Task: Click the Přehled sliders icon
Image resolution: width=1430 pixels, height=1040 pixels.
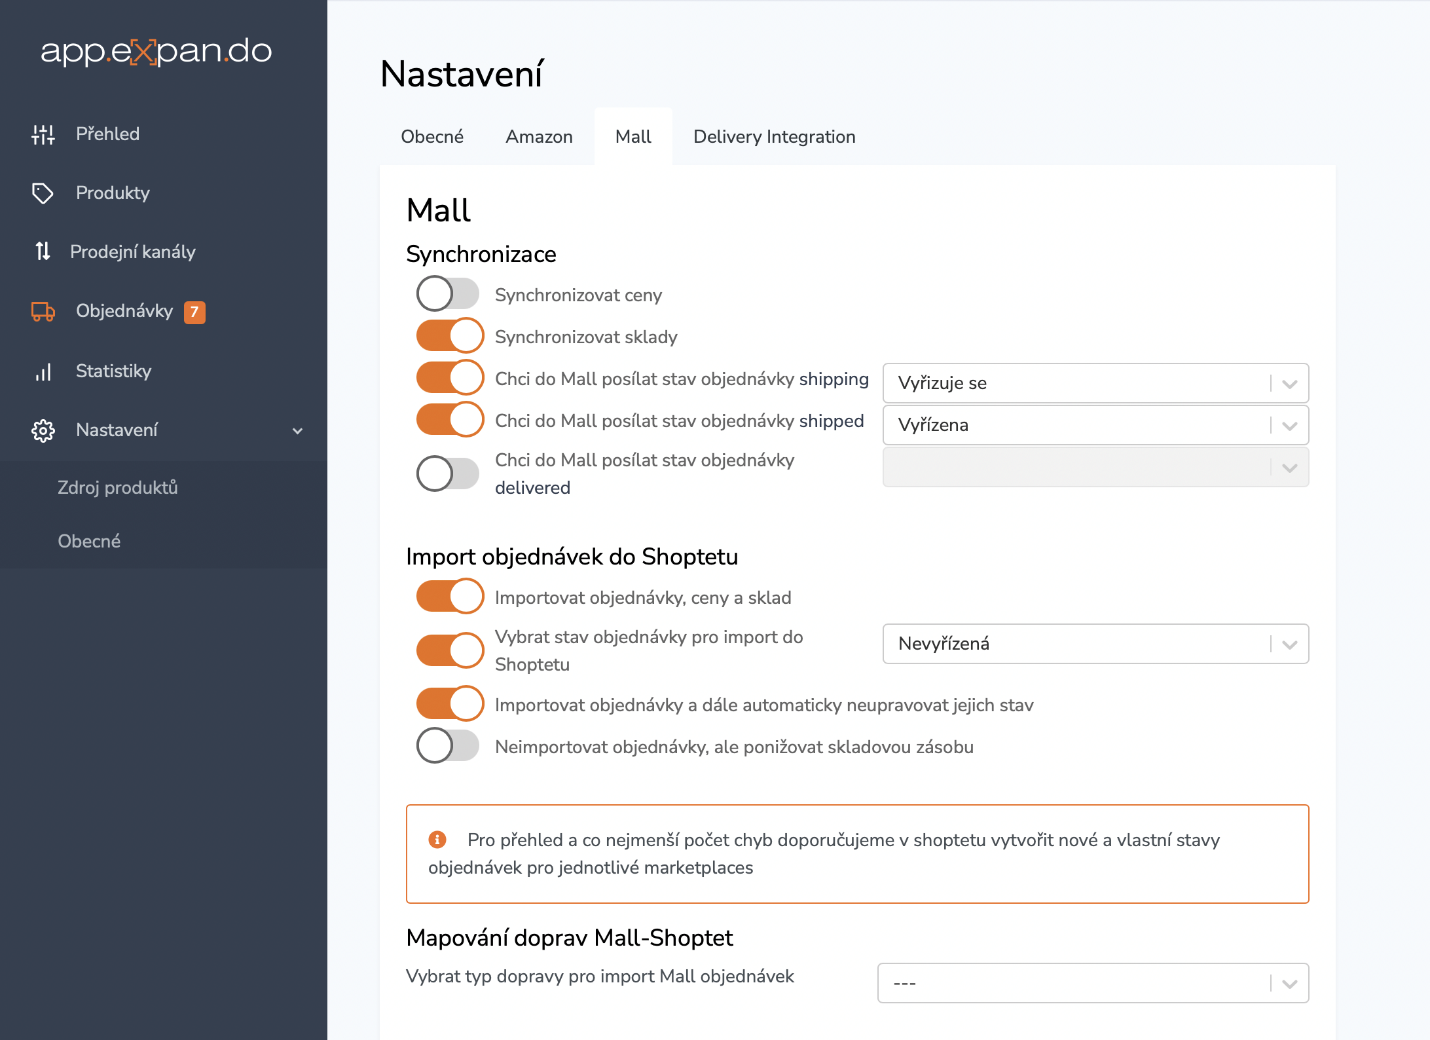Action: point(43,134)
